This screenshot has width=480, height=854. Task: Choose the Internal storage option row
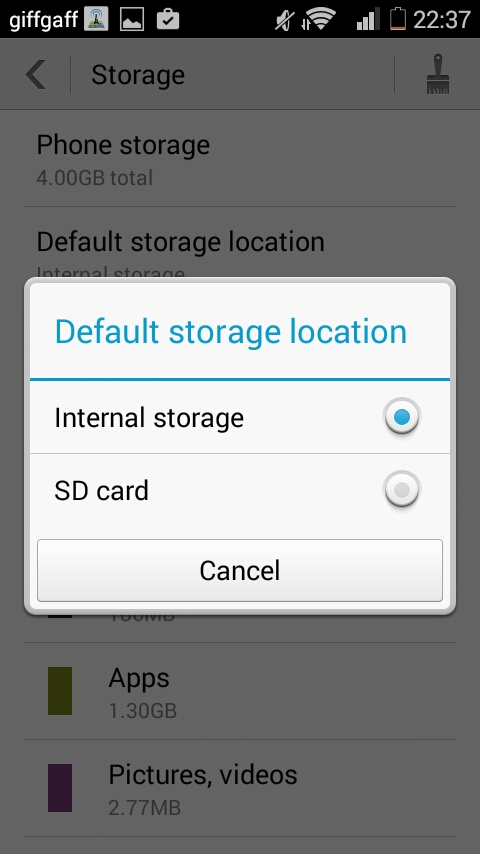(240, 417)
